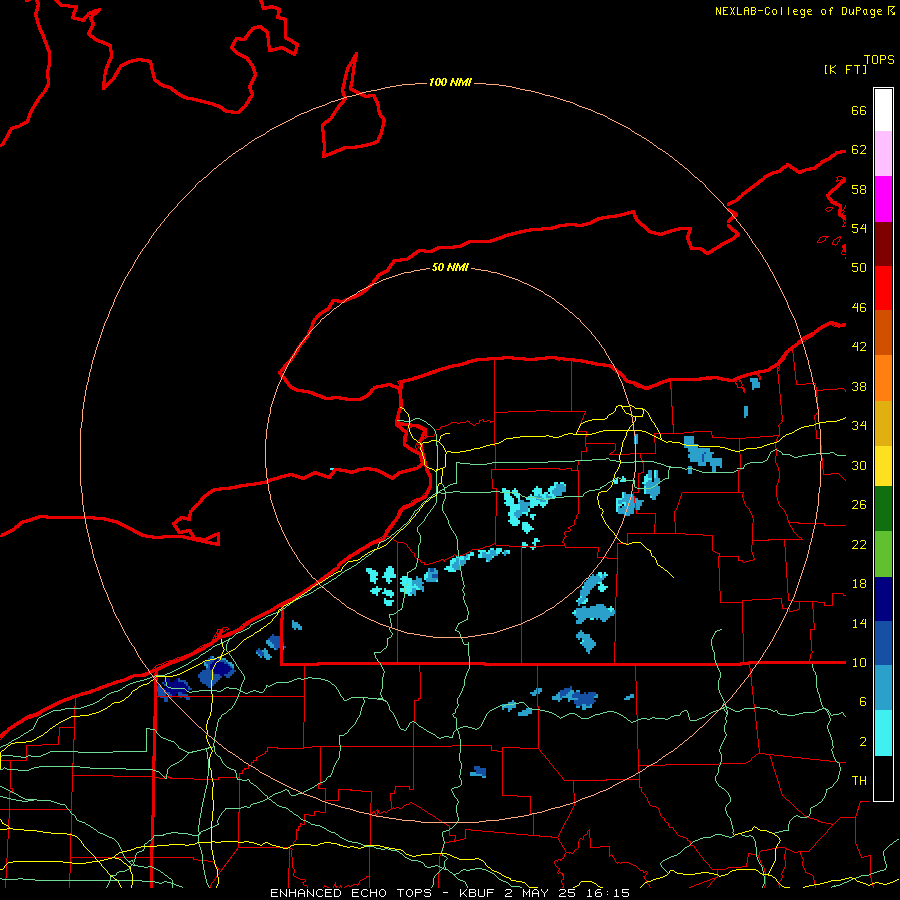This screenshot has height=900, width=900.
Task: Click the legend value 46
Action: pos(859,308)
